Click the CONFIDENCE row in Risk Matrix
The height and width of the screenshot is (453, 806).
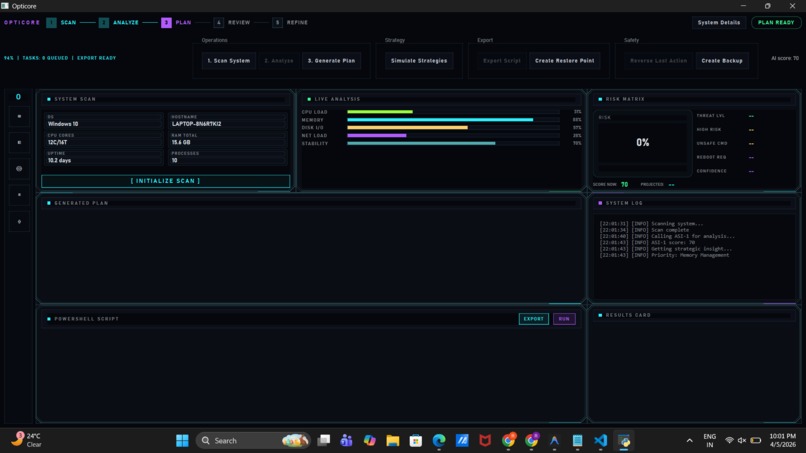[725, 171]
